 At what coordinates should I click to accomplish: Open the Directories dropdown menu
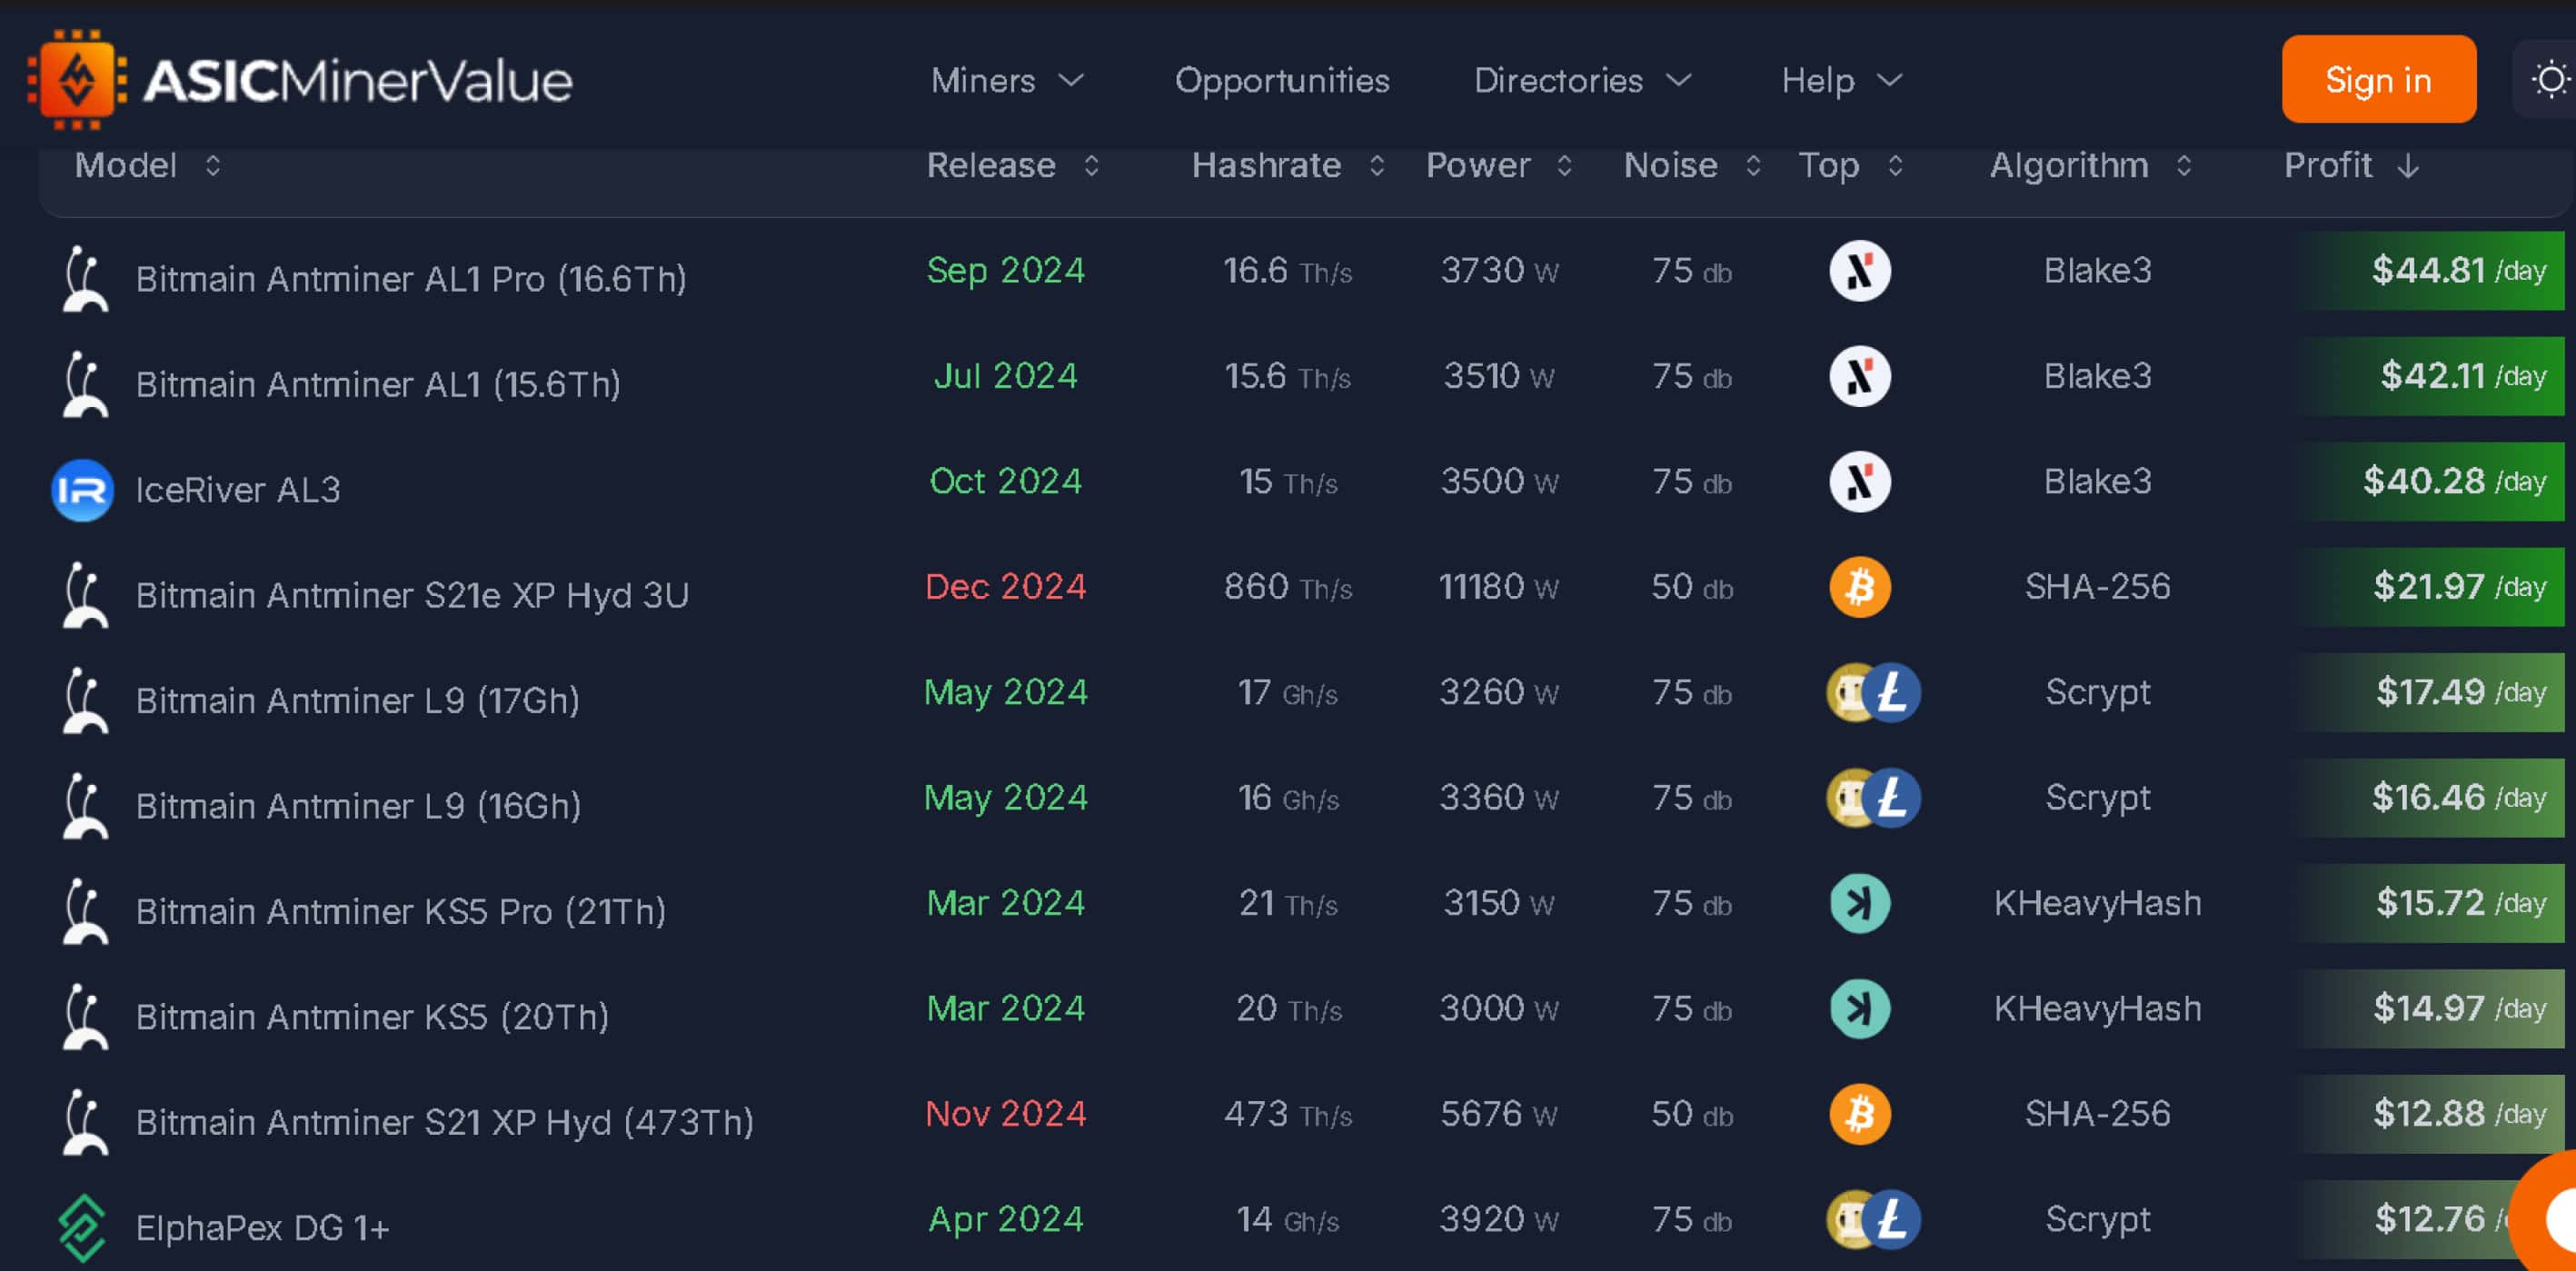(1582, 80)
